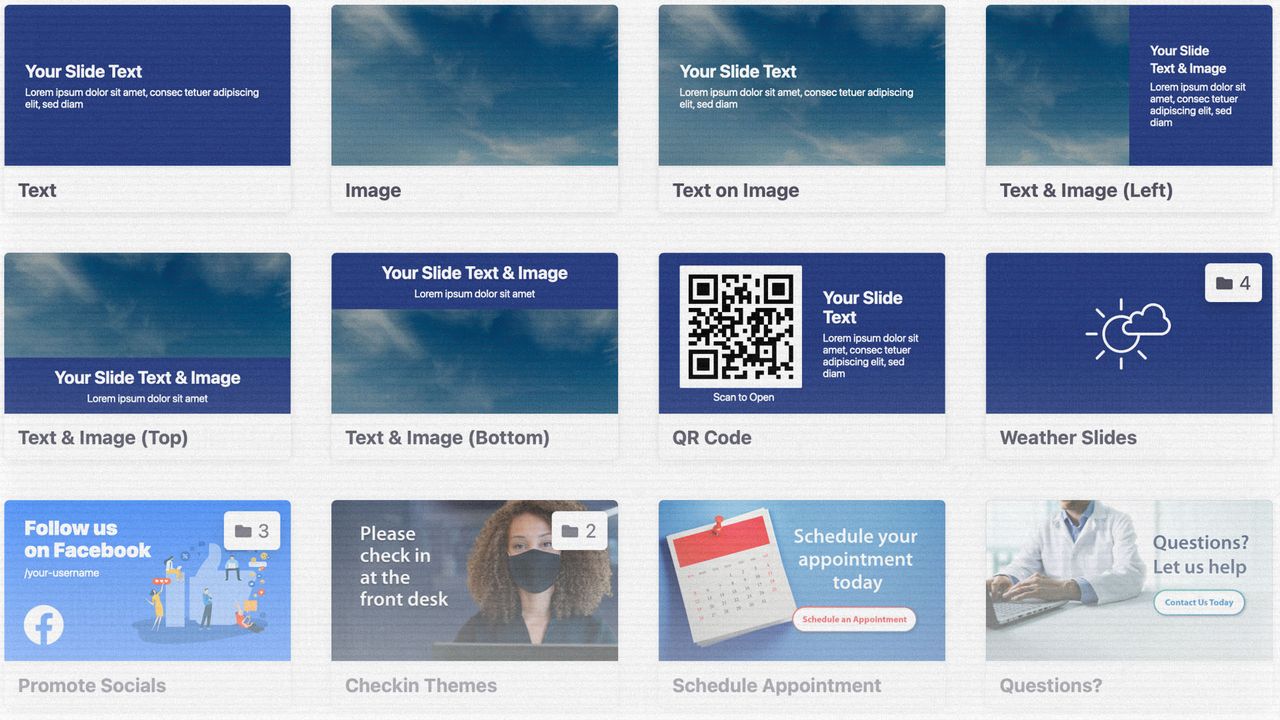
Task: Click the 'Text on Image' label
Action: [736, 190]
